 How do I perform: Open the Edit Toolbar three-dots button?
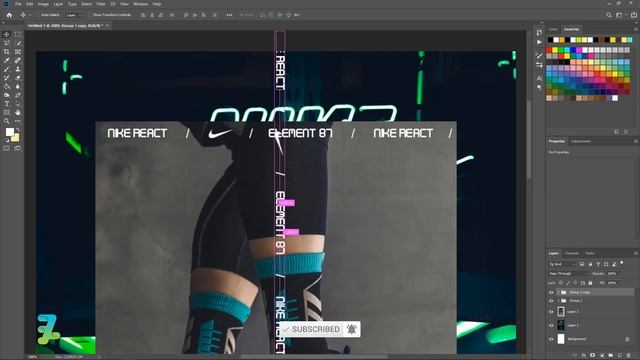[18, 121]
